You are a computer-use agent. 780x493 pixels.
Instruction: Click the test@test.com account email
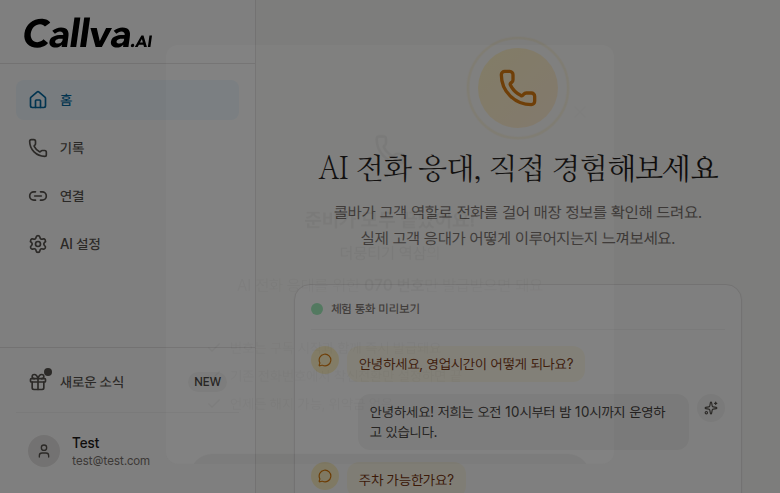point(111,461)
